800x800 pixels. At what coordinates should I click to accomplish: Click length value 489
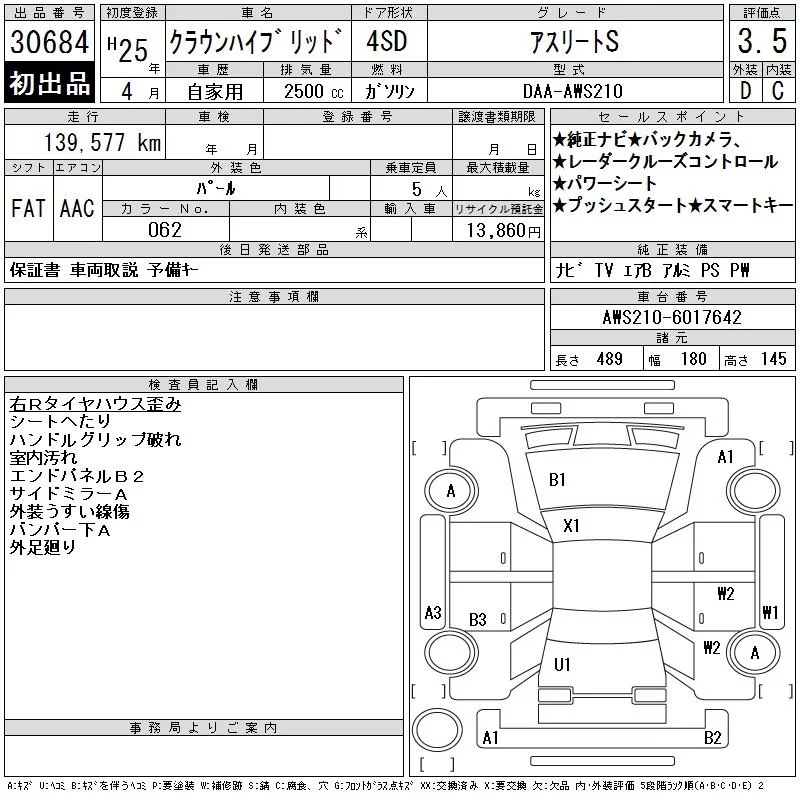pos(609,359)
